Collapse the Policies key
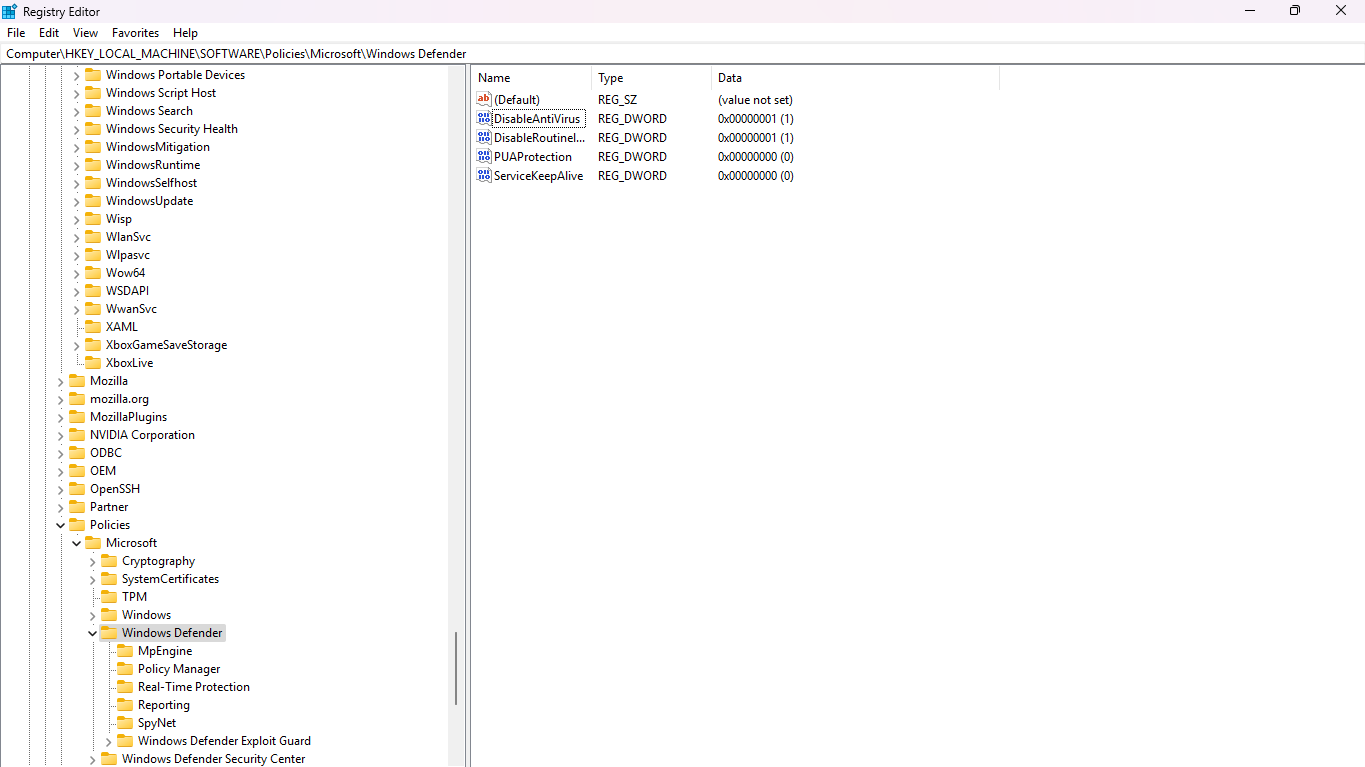 [60, 525]
